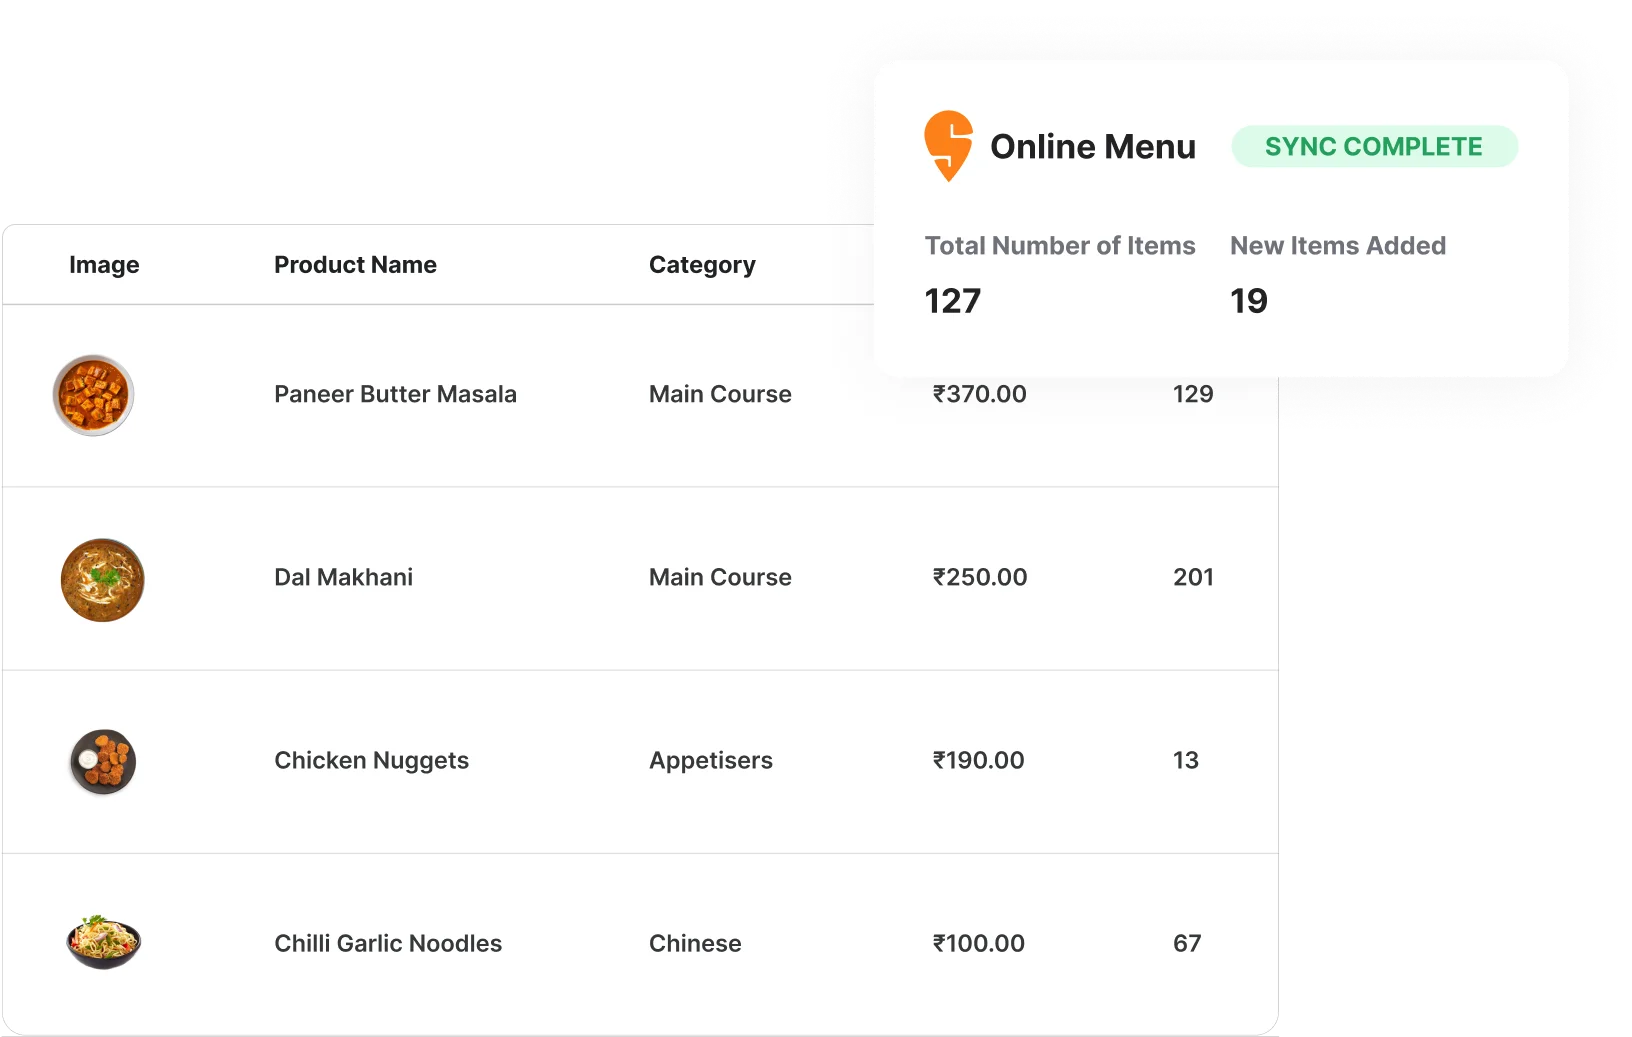Viewport: 1632px width, 1037px height.
Task: Click the new items added count 19
Action: point(1248,301)
